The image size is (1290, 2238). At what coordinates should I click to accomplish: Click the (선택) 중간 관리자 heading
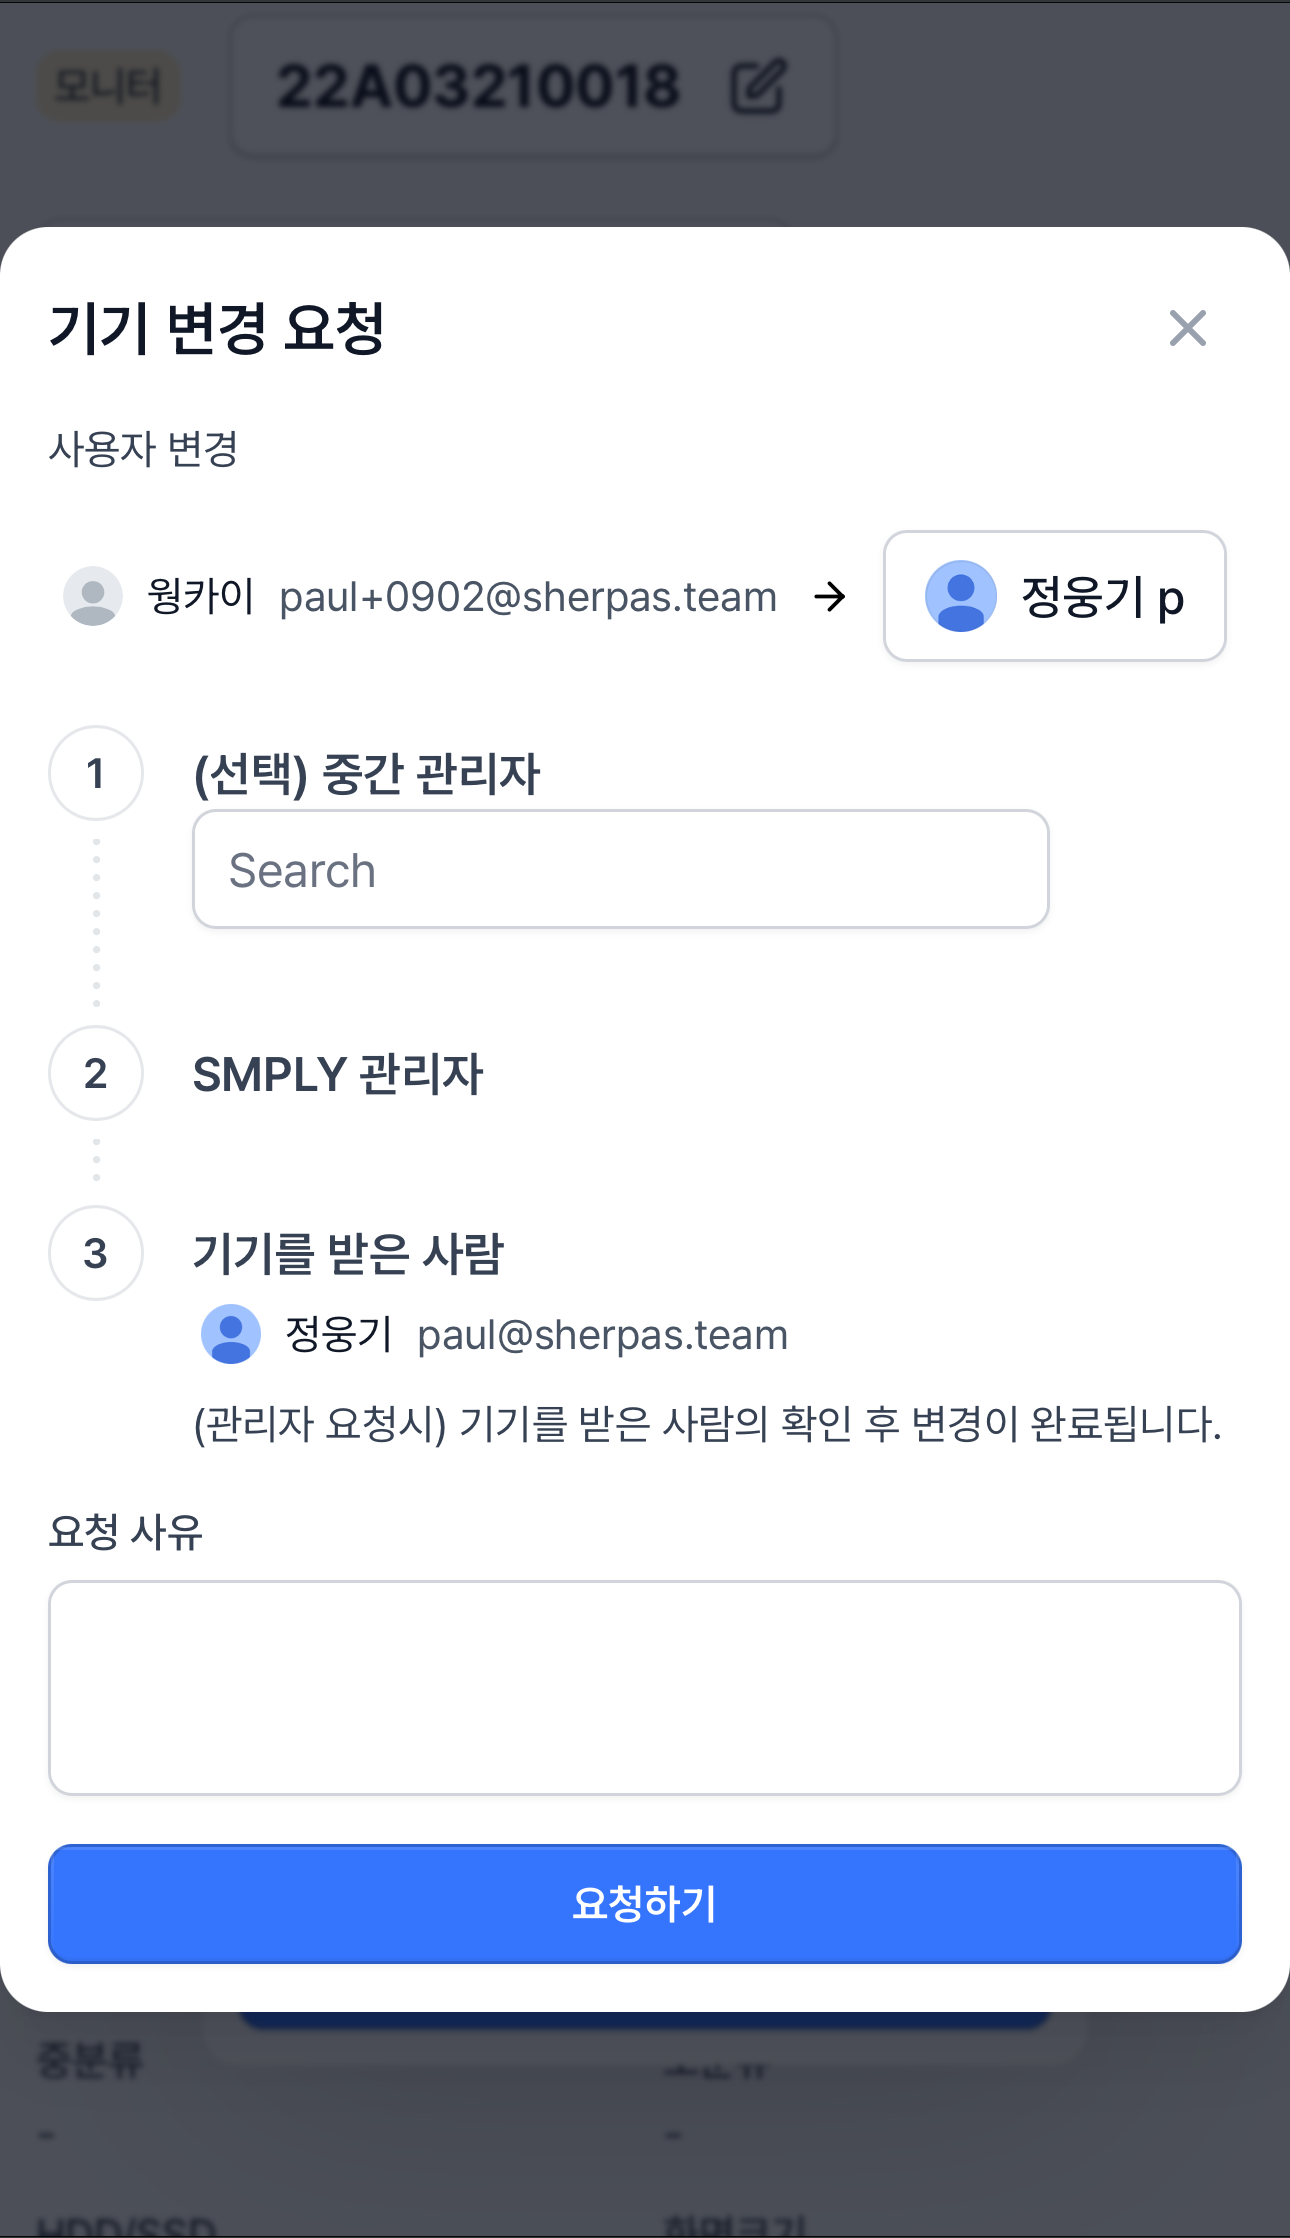click(x=367, y=774)
